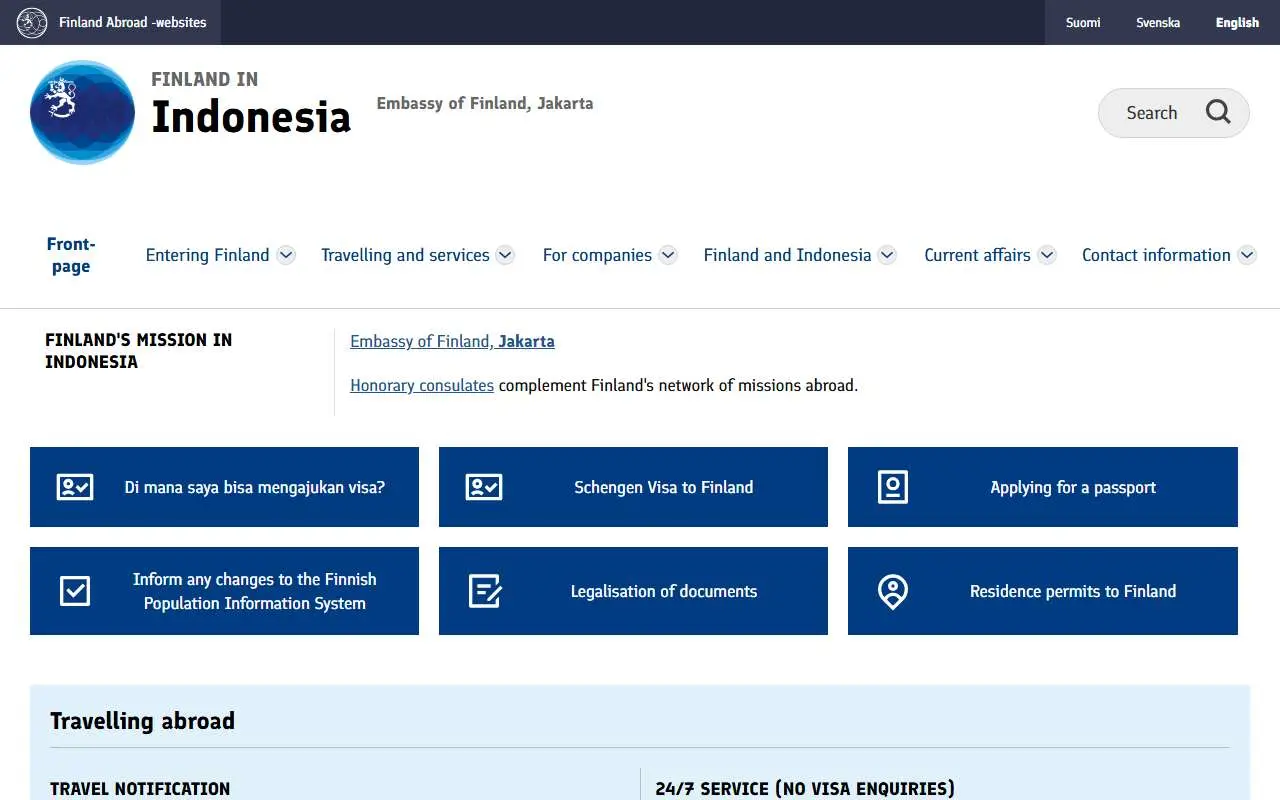Open the Contact information menu item
This screenshot has height=800, width=1280.
[1156, 255]
